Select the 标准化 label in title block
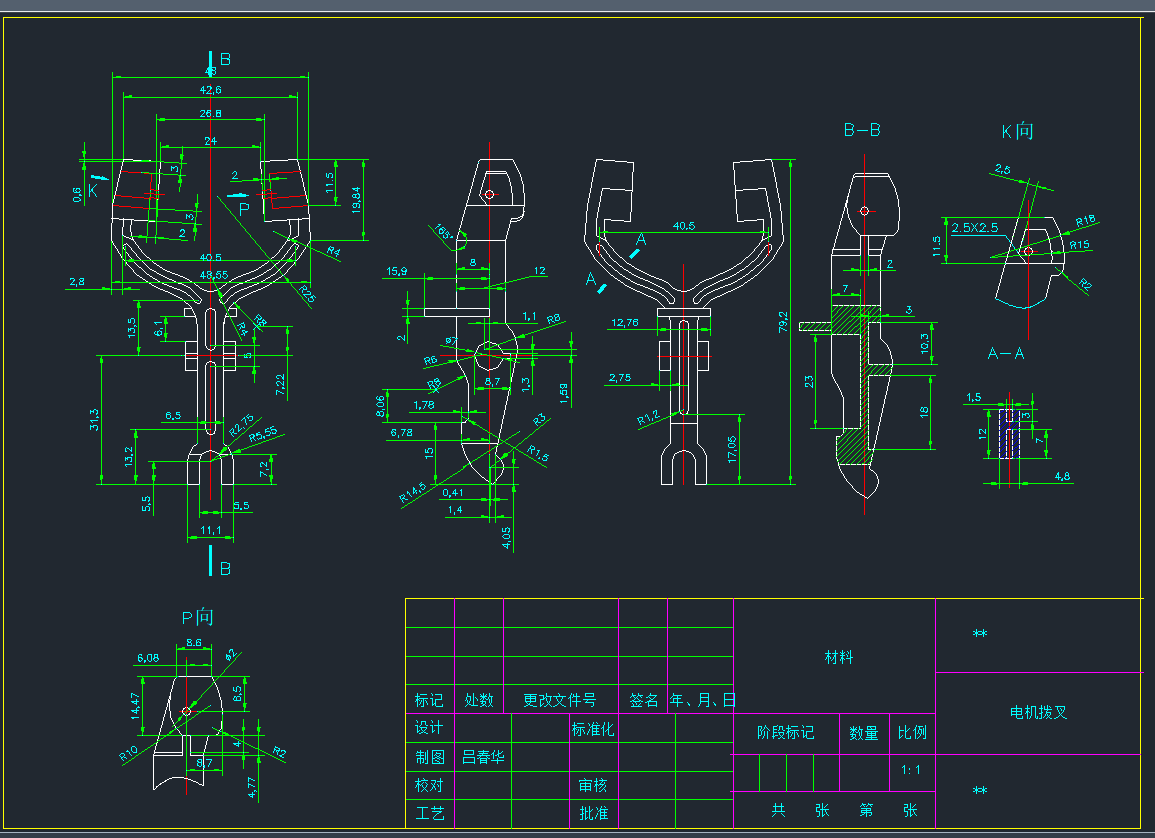 pos(592,729)
